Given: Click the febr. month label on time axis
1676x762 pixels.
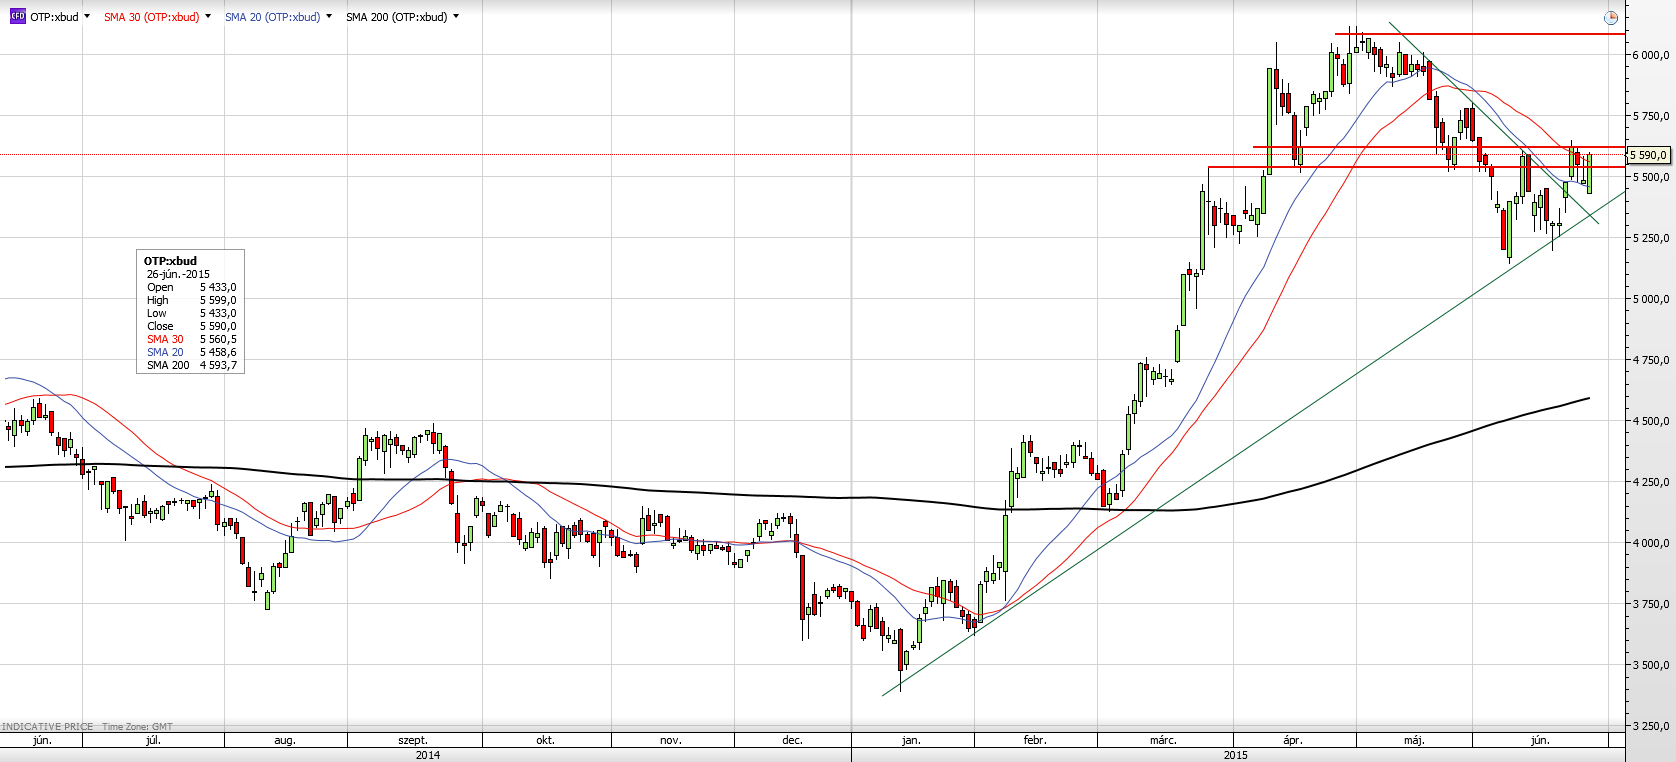Looking at the screenshot, I should (1035, 740).
